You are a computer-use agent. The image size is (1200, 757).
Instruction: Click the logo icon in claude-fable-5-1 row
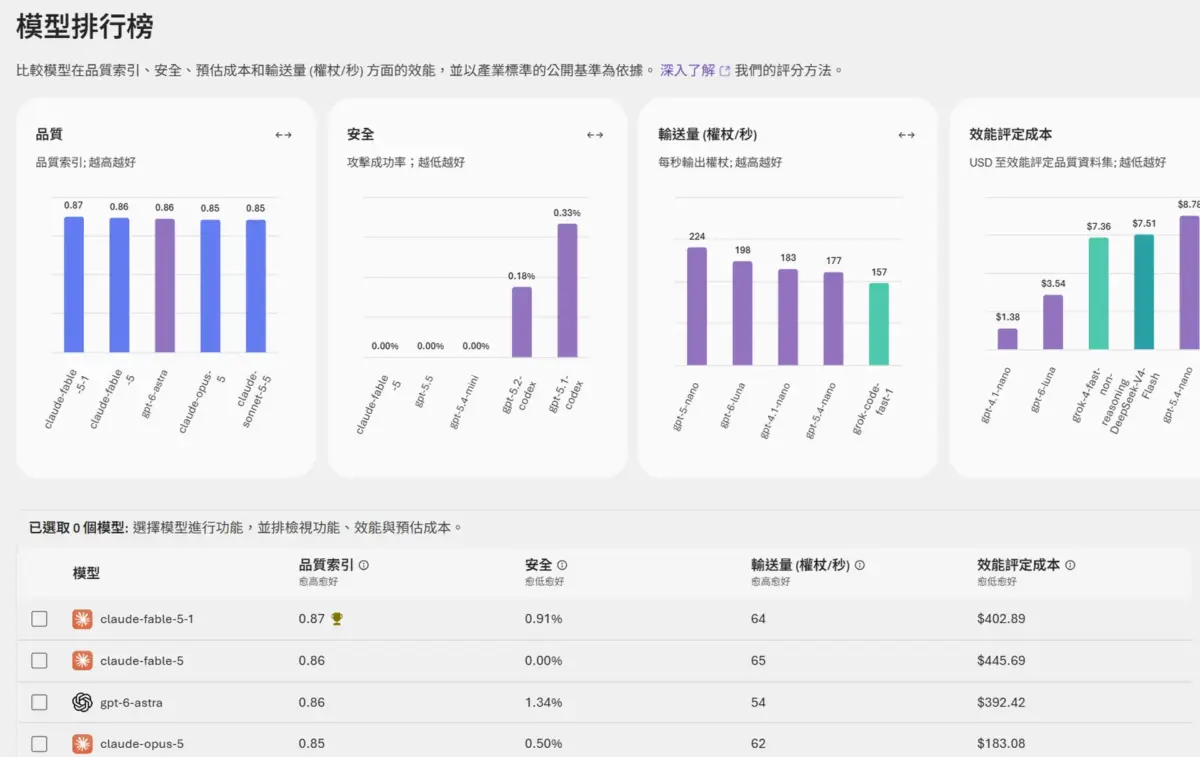coord(83,619)
